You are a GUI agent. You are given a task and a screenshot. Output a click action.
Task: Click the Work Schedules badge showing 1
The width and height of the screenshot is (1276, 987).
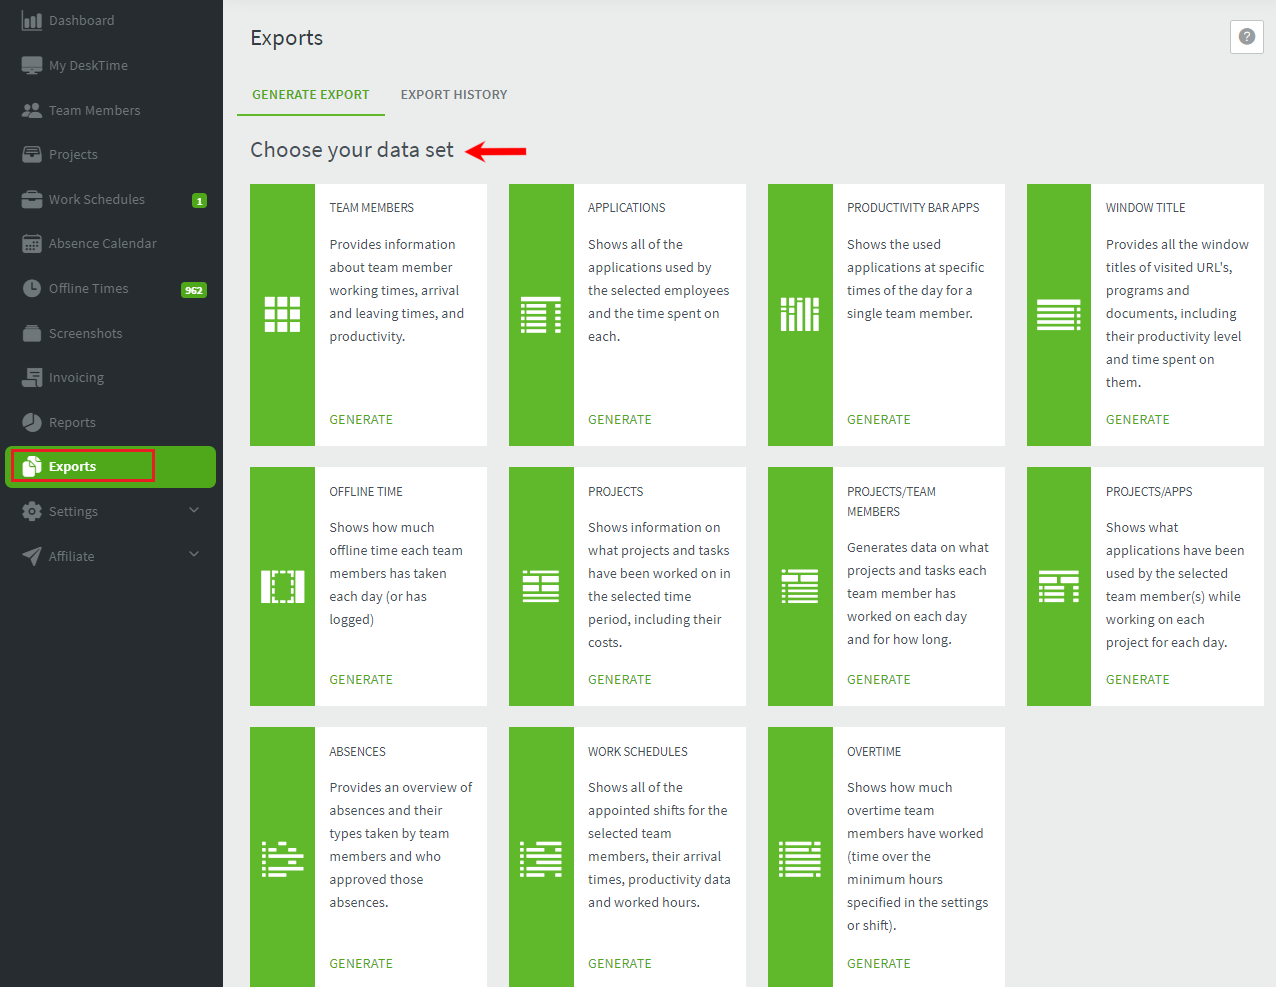[199, 200]
